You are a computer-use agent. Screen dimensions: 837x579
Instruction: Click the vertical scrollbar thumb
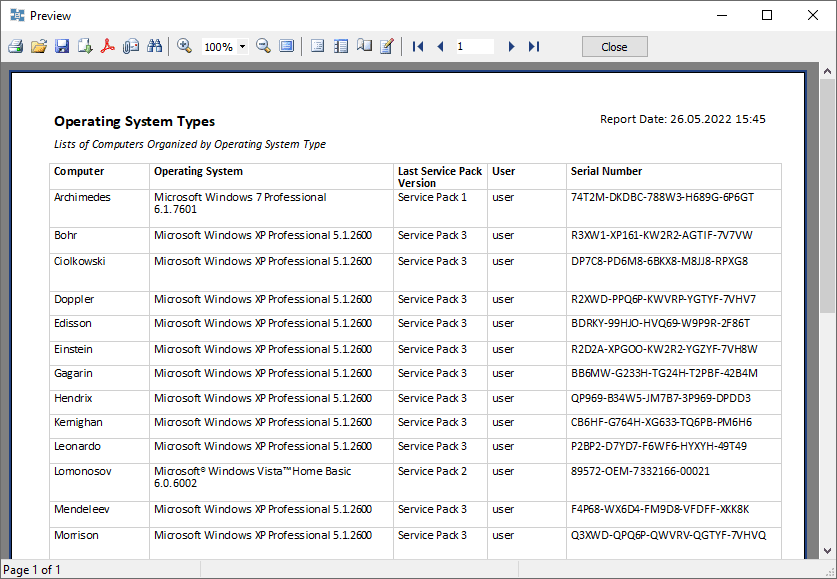(x=827, y=196)
